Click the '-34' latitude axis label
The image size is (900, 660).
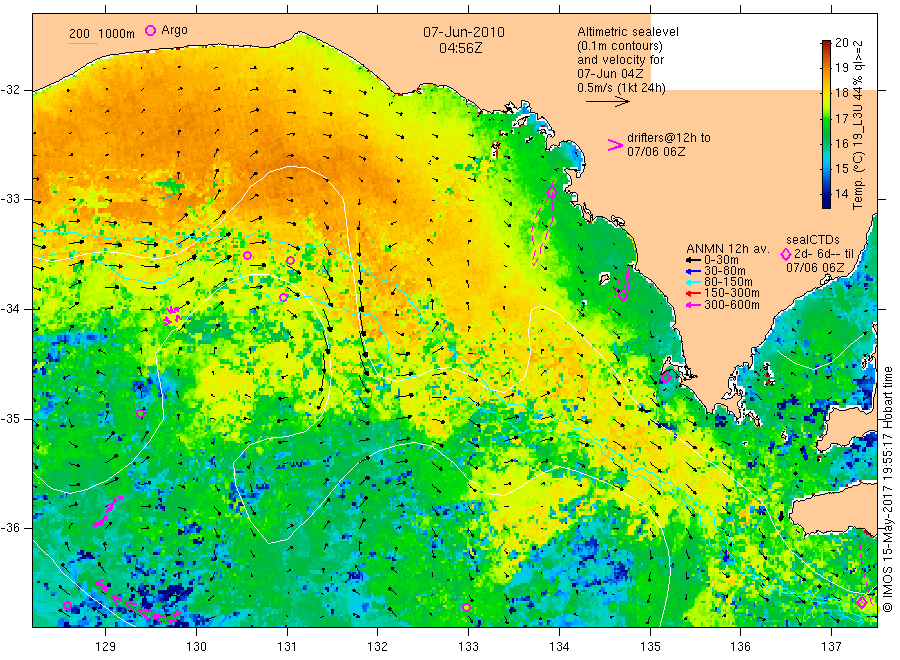coord(11,309)
